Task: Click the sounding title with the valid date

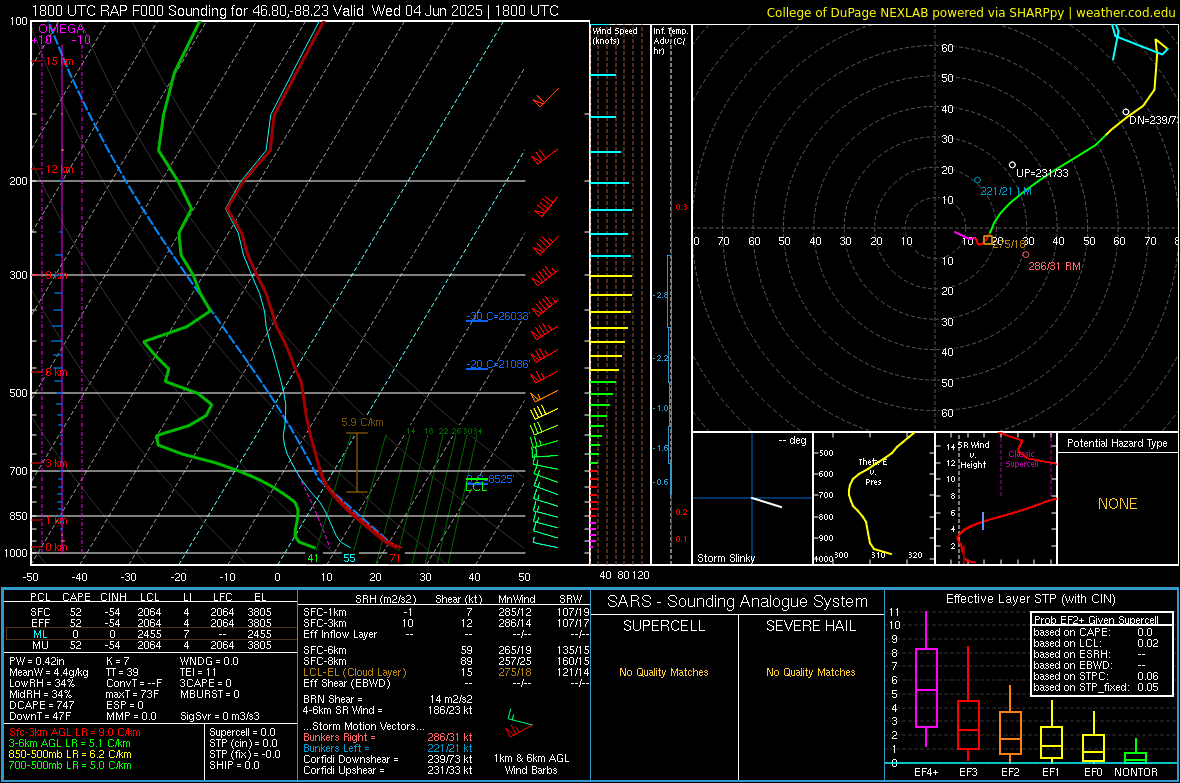Action: [x=295, y=11]
